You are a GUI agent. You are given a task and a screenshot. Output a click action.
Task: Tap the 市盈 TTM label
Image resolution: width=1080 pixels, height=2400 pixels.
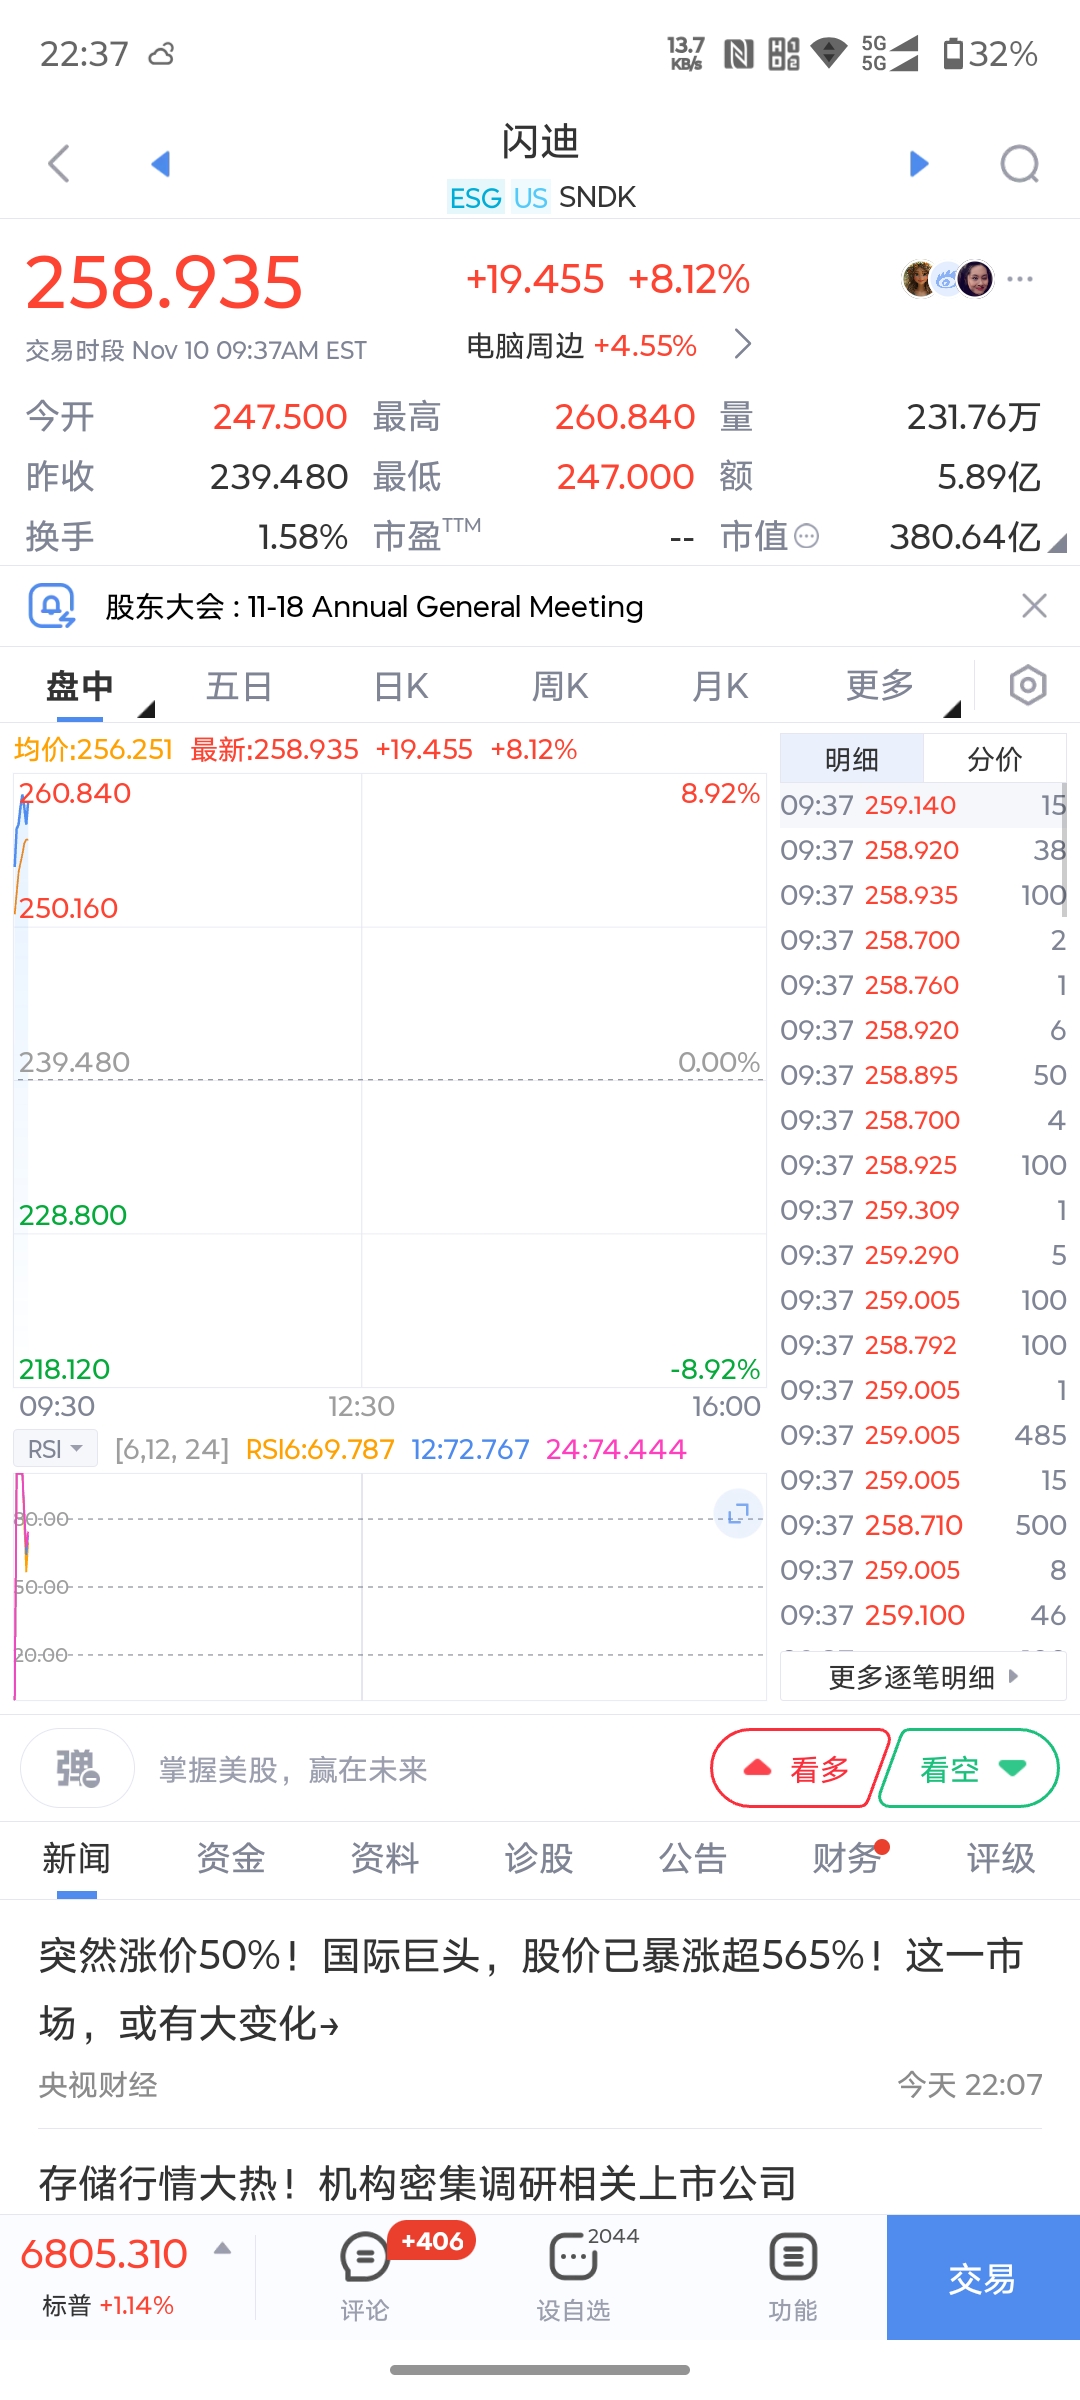427,535
